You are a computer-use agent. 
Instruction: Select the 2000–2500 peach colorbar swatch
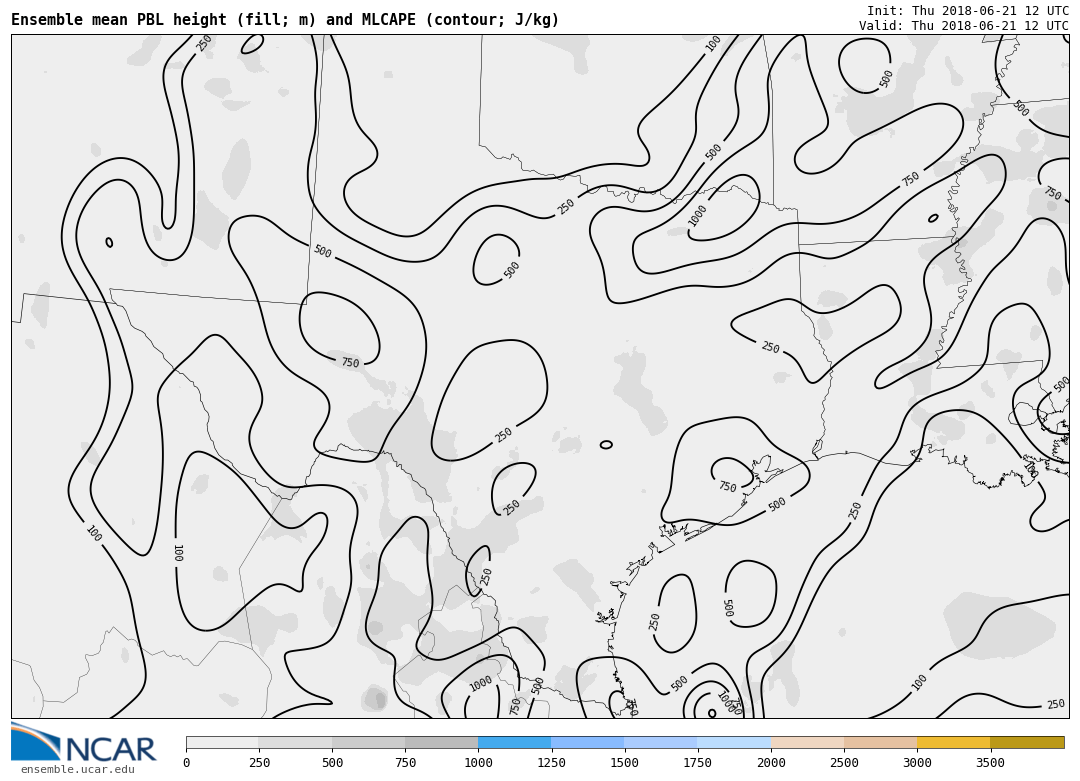coord(807,742)
